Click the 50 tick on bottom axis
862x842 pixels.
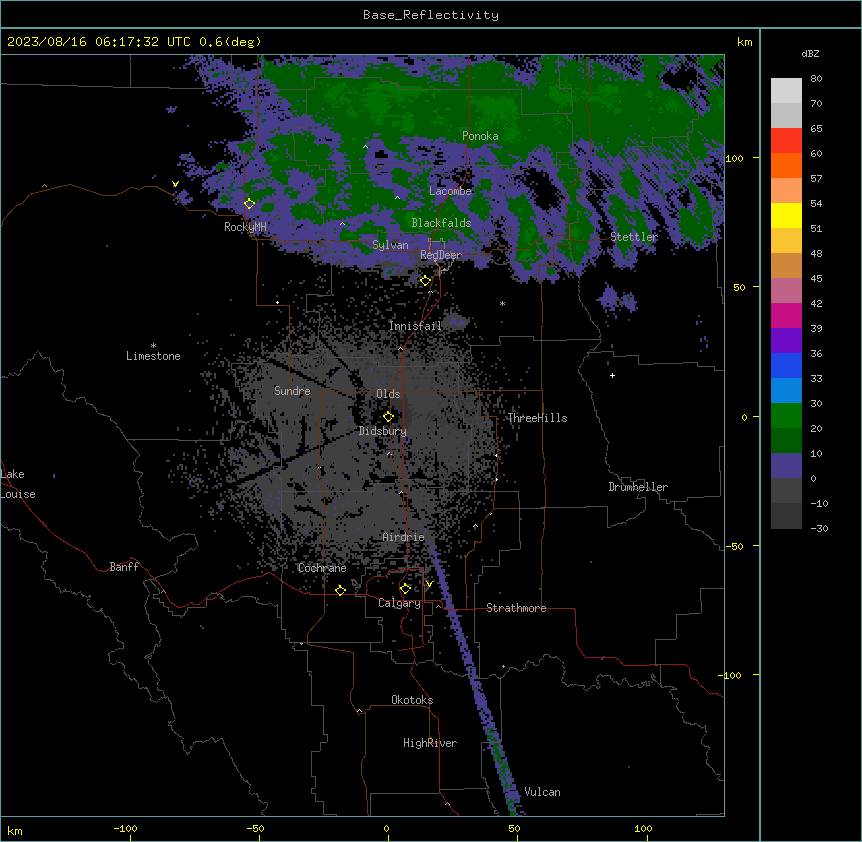pyautogui.click(x=514, y=828)
